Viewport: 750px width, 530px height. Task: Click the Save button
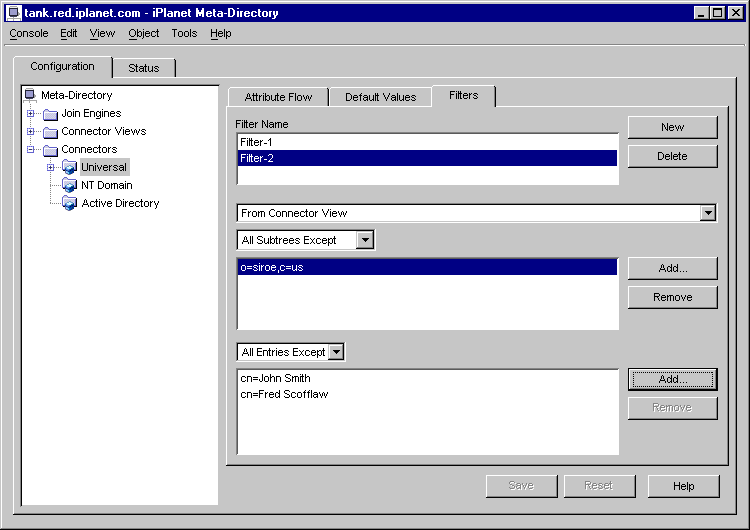click(521, 486)
